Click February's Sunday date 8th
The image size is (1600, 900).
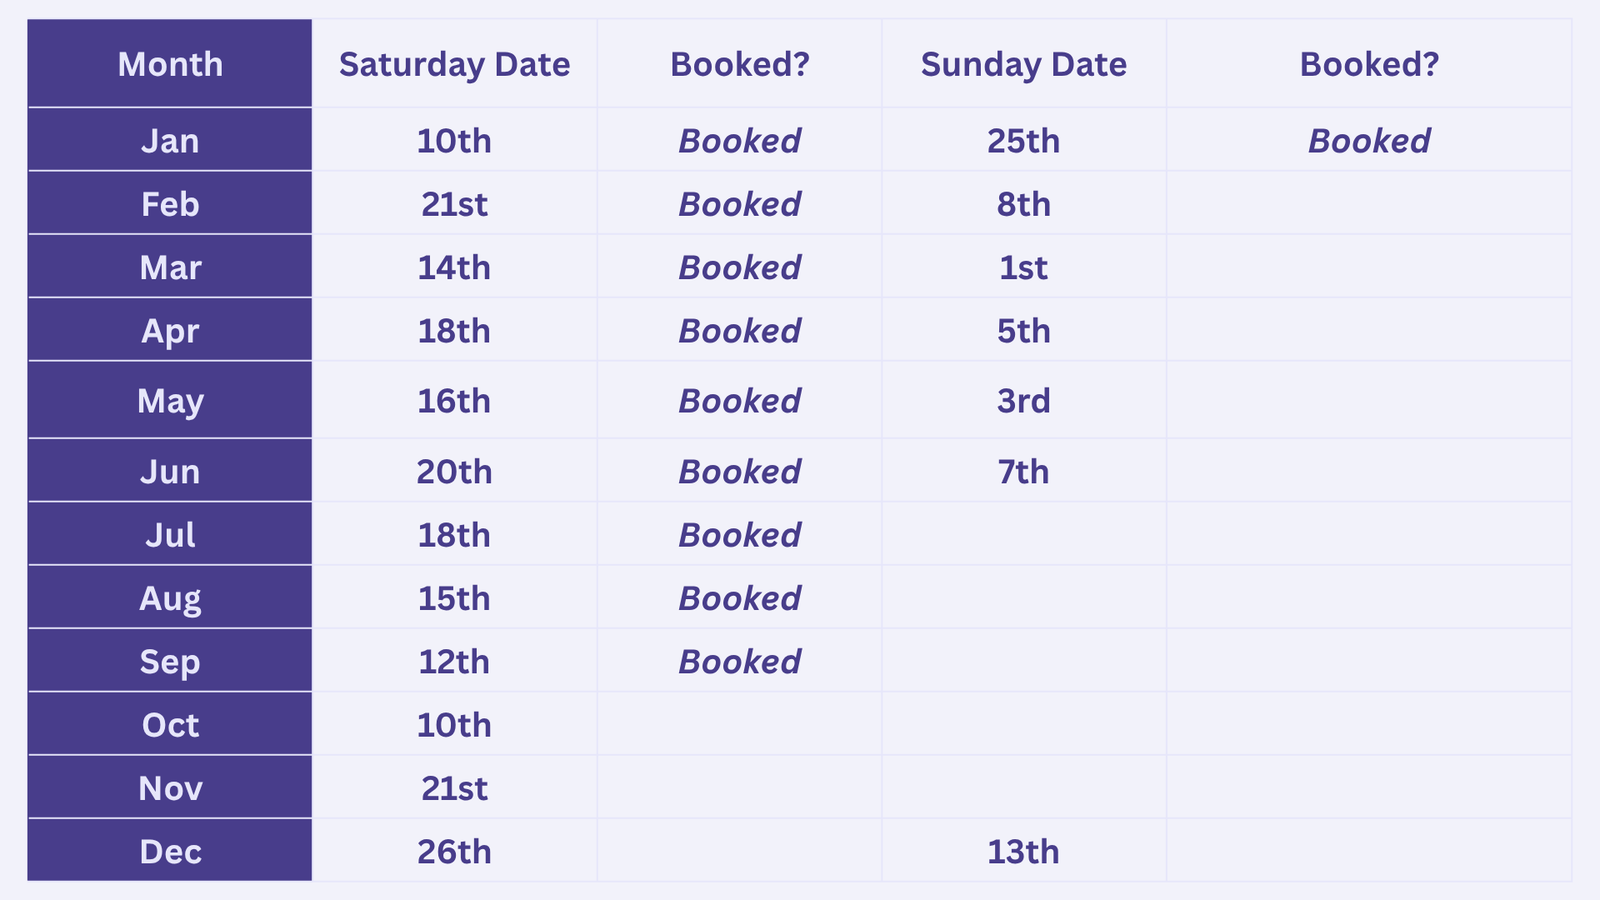coord(1023,204)
